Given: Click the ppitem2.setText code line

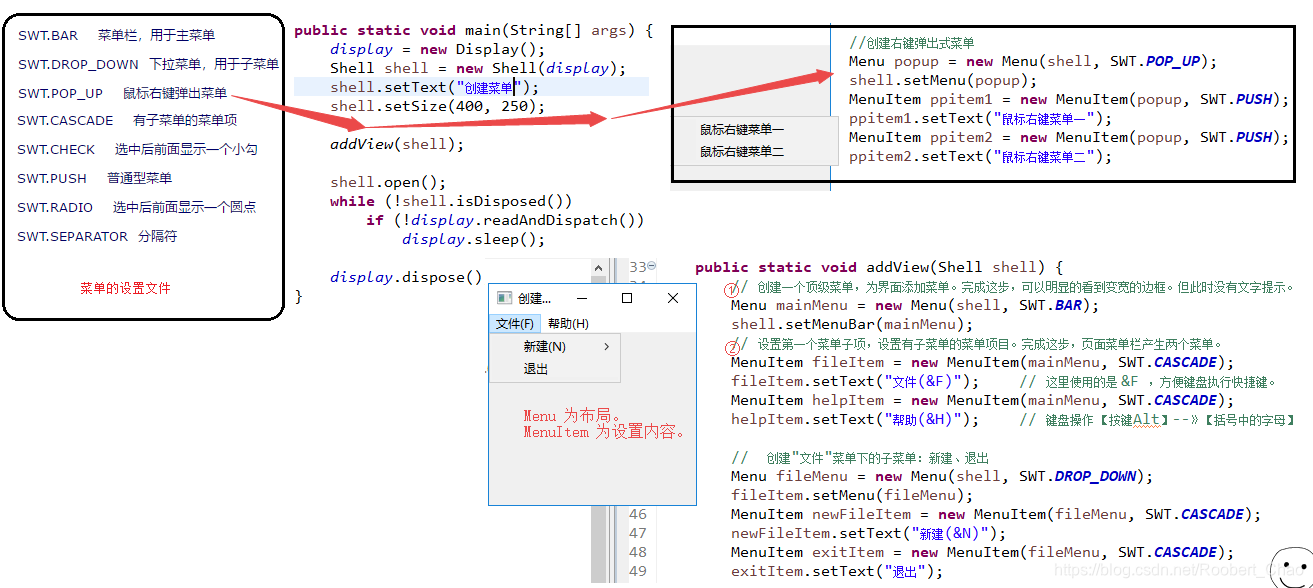Looking at the screenshot, I should [980, 156].
